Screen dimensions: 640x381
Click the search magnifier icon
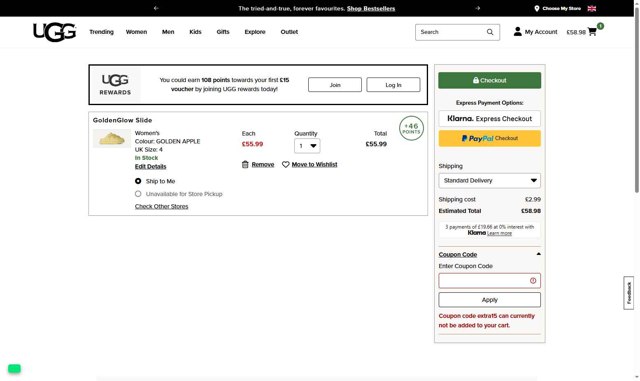pyautogui.click(x=490, y=32)
